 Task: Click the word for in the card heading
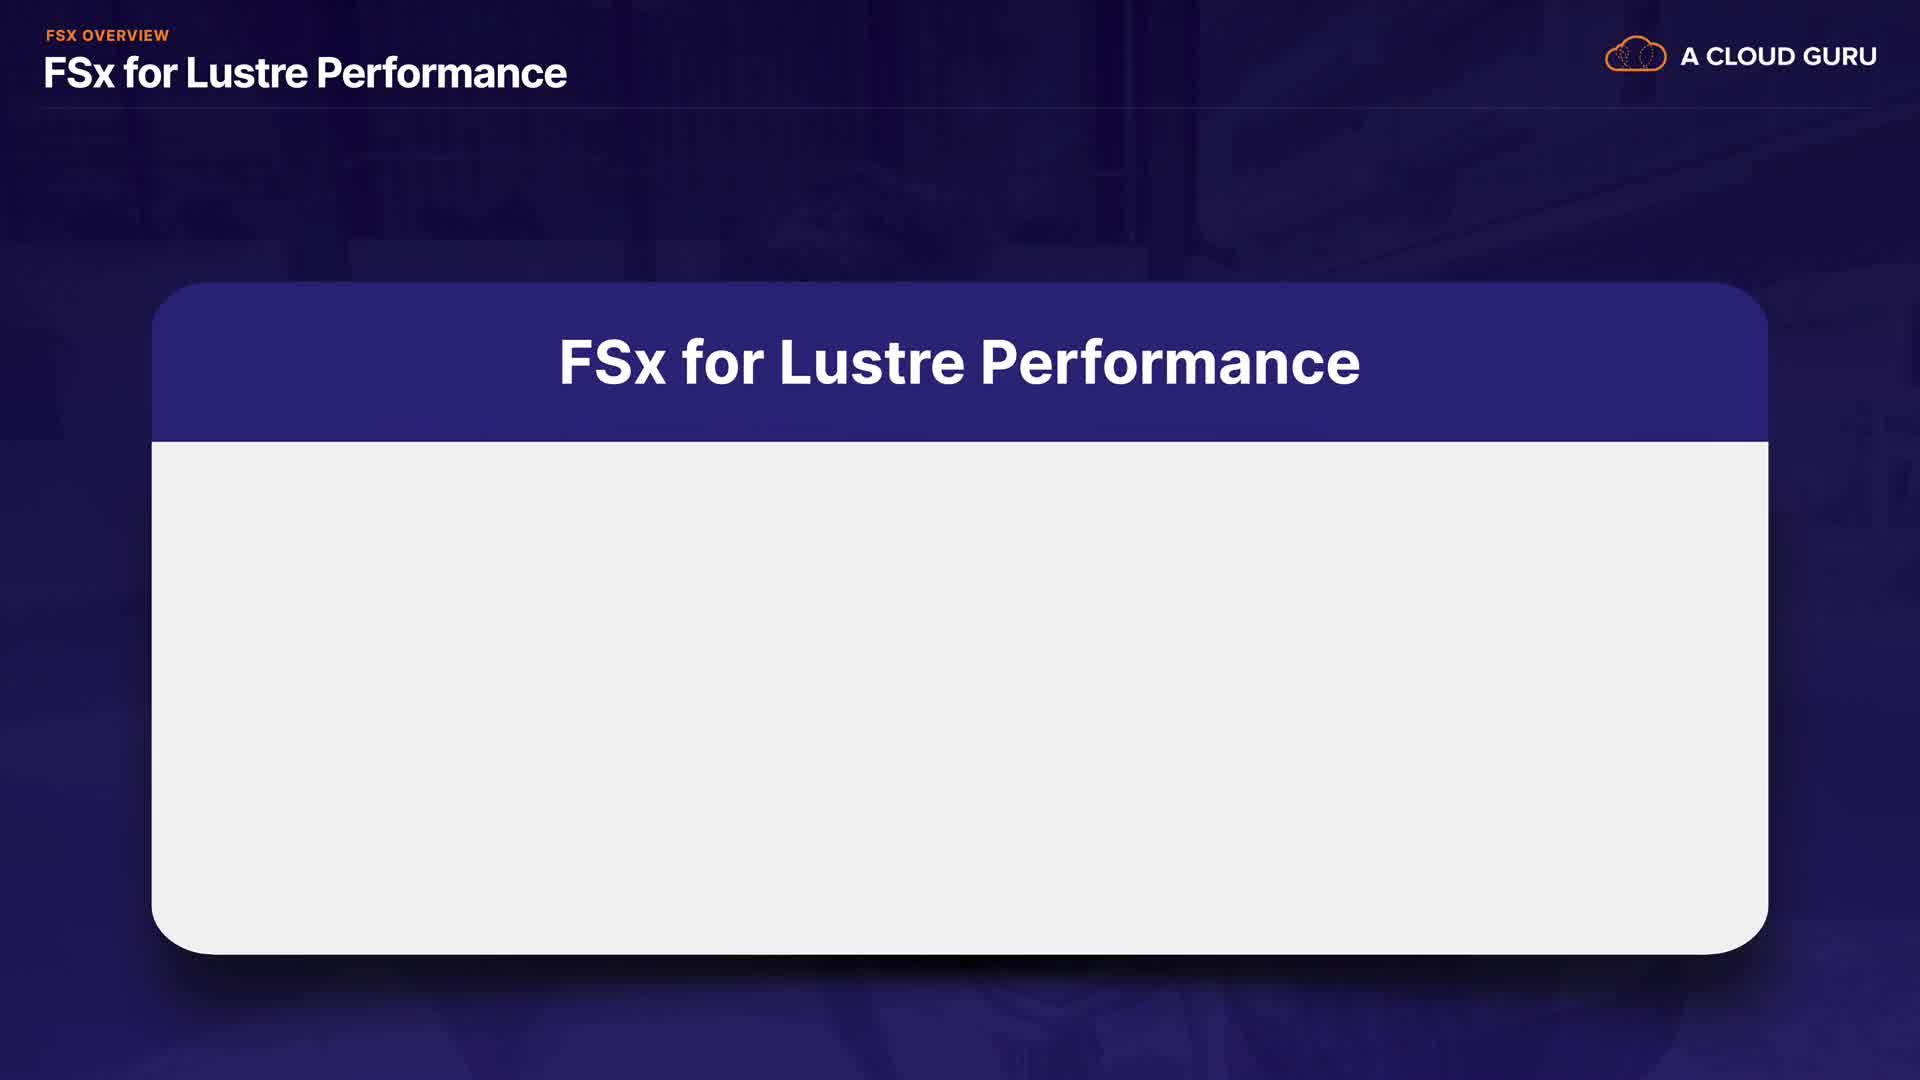pyautogui.click(x=722, y=362)
